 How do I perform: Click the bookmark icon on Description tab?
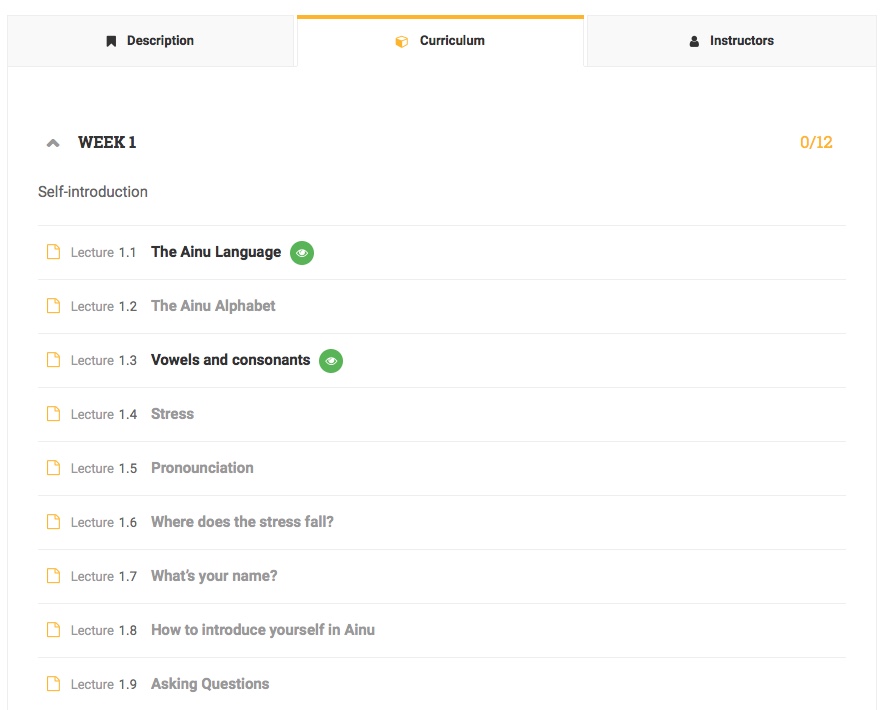[x=111, y=41]
